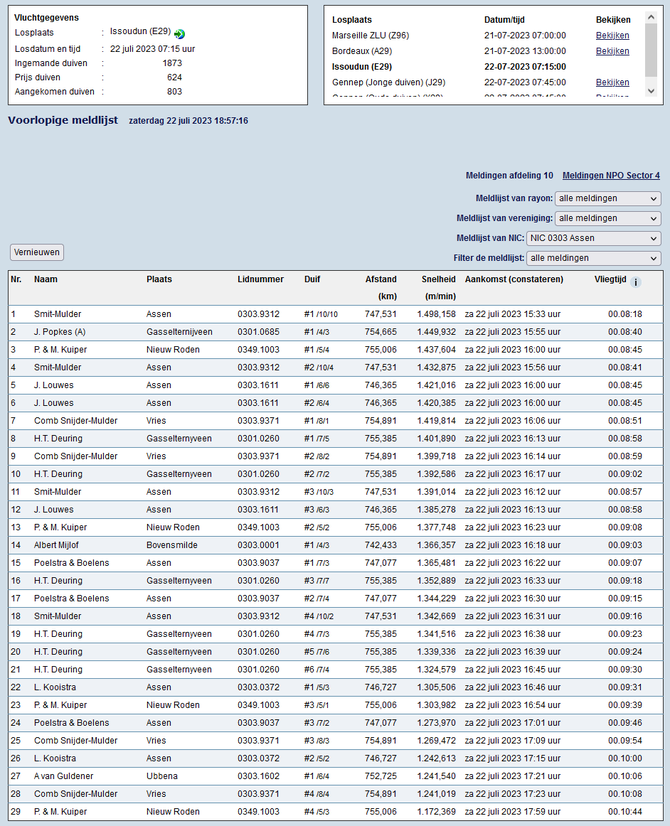Image resolution: width=670 pixels, height=826 pixels.
Task: Click distance 742,433 in row 14
Action: tap(381, 545)
